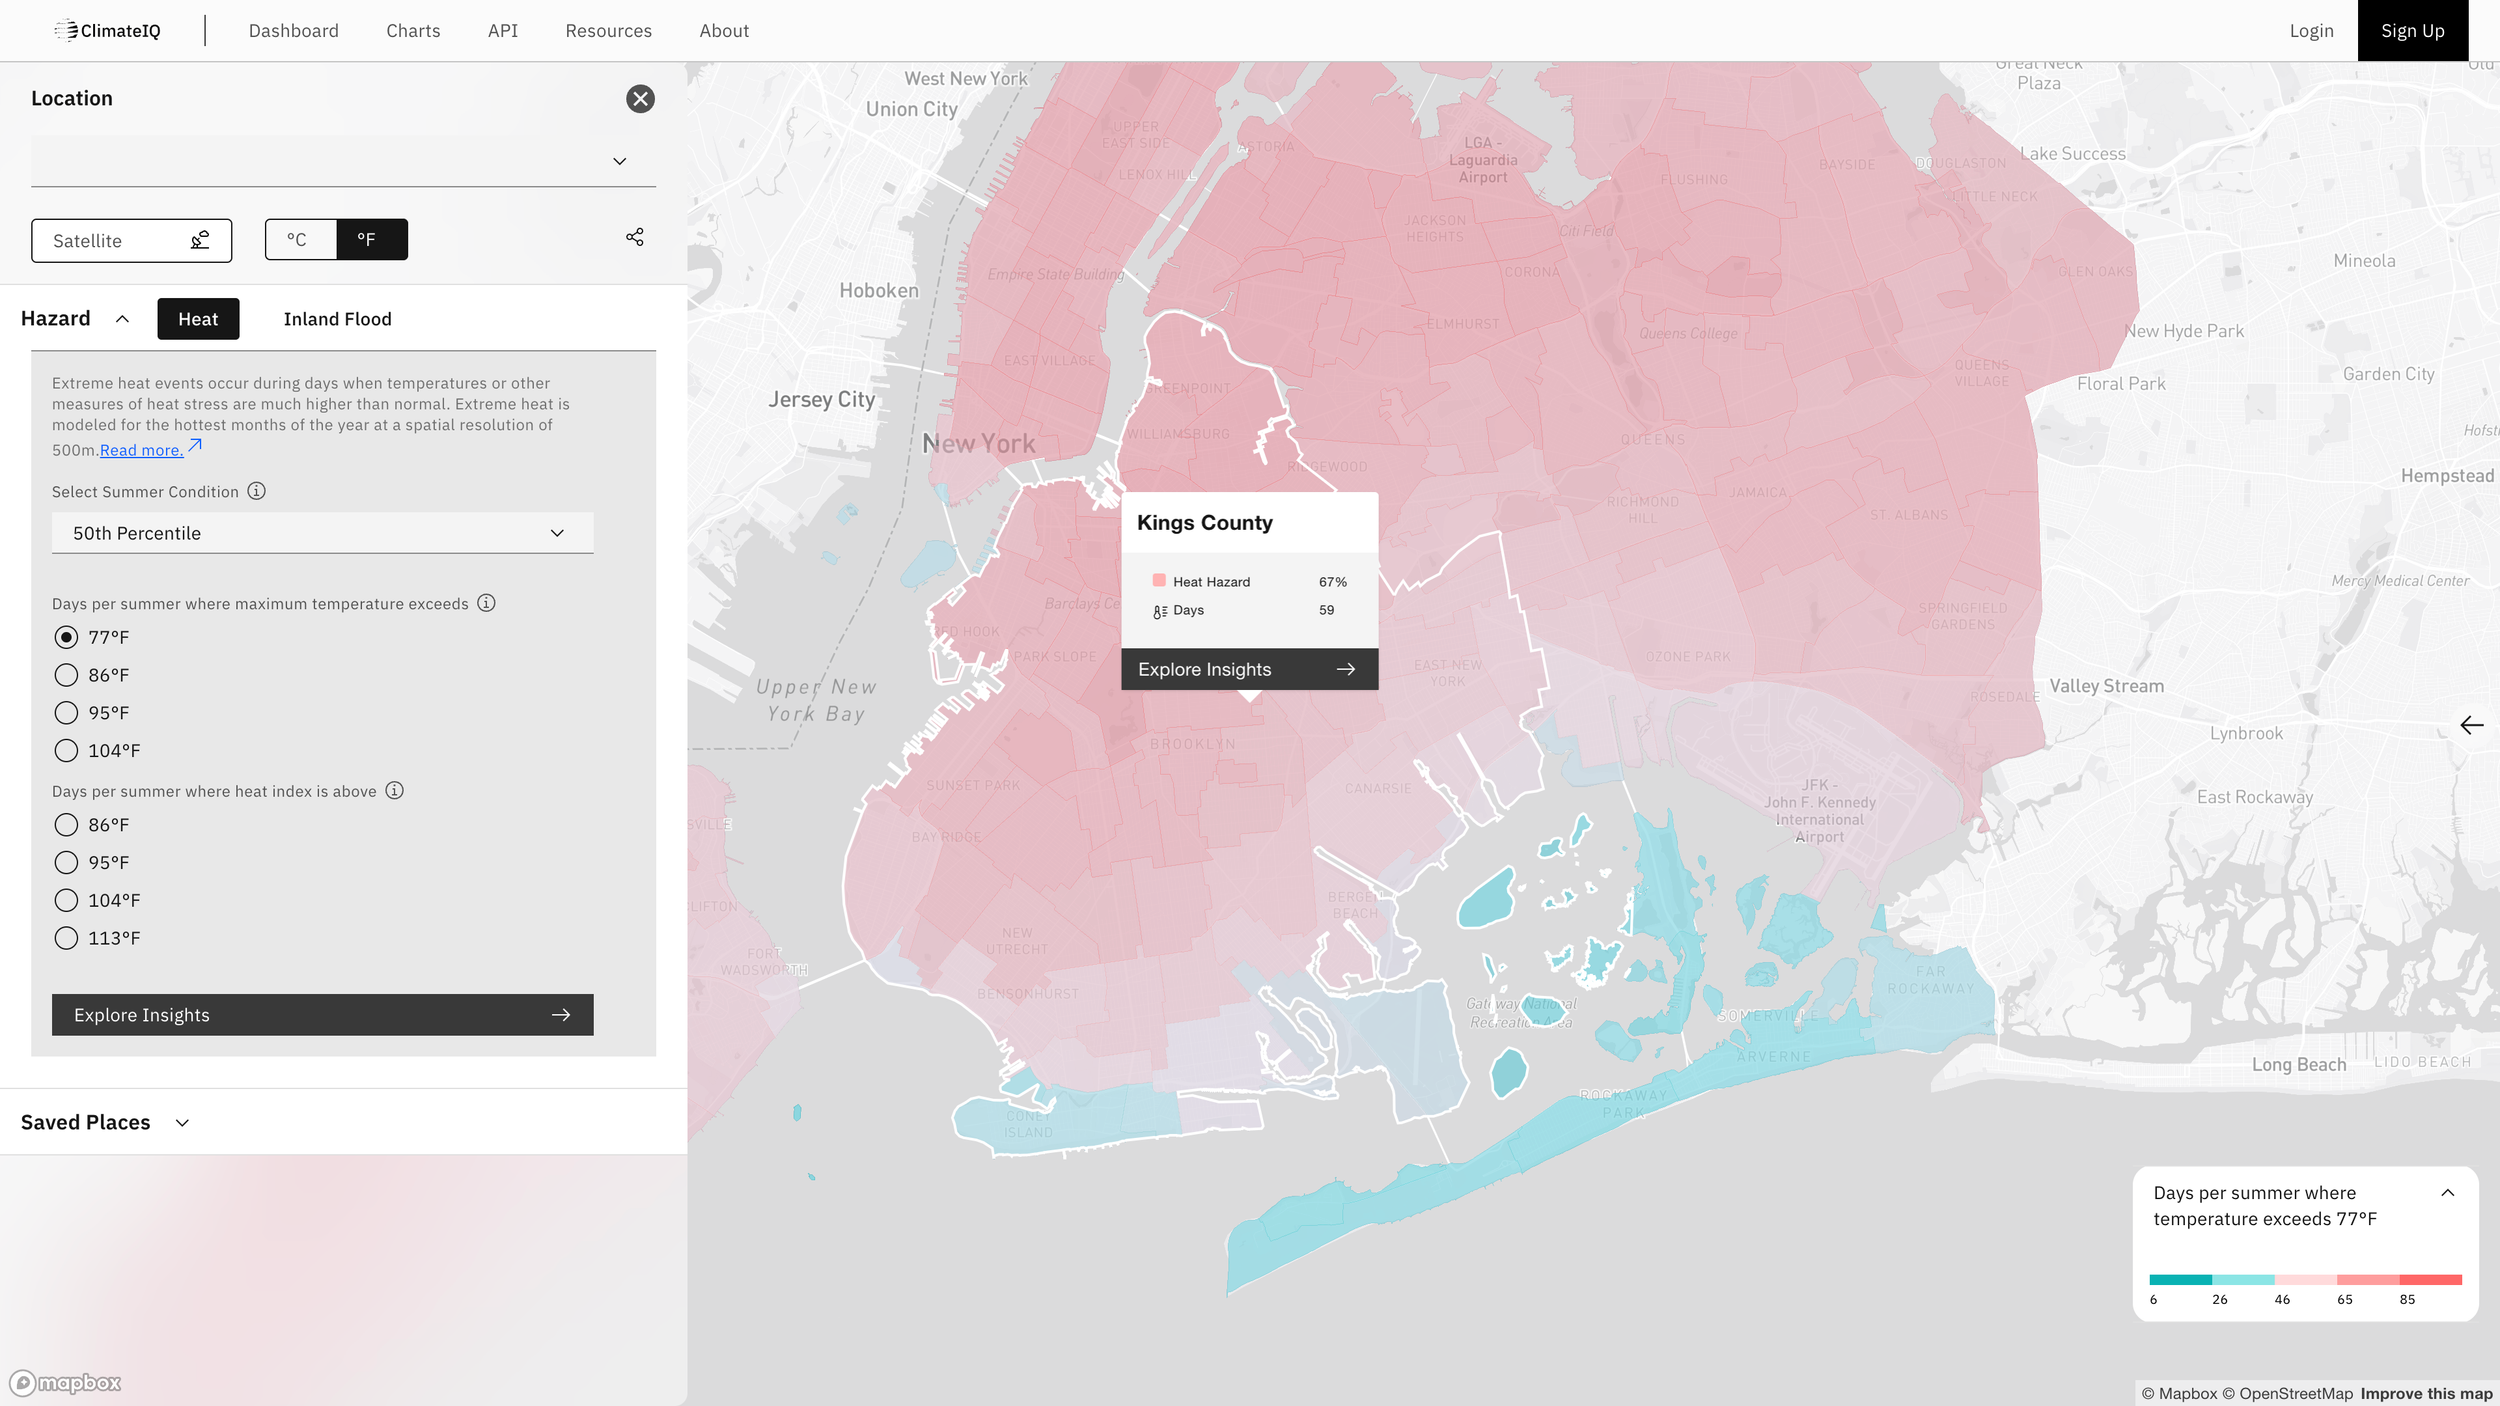The image size is (2500, 1406).
Task: Click JFK airport label on map
Action: coord(1819,811)
